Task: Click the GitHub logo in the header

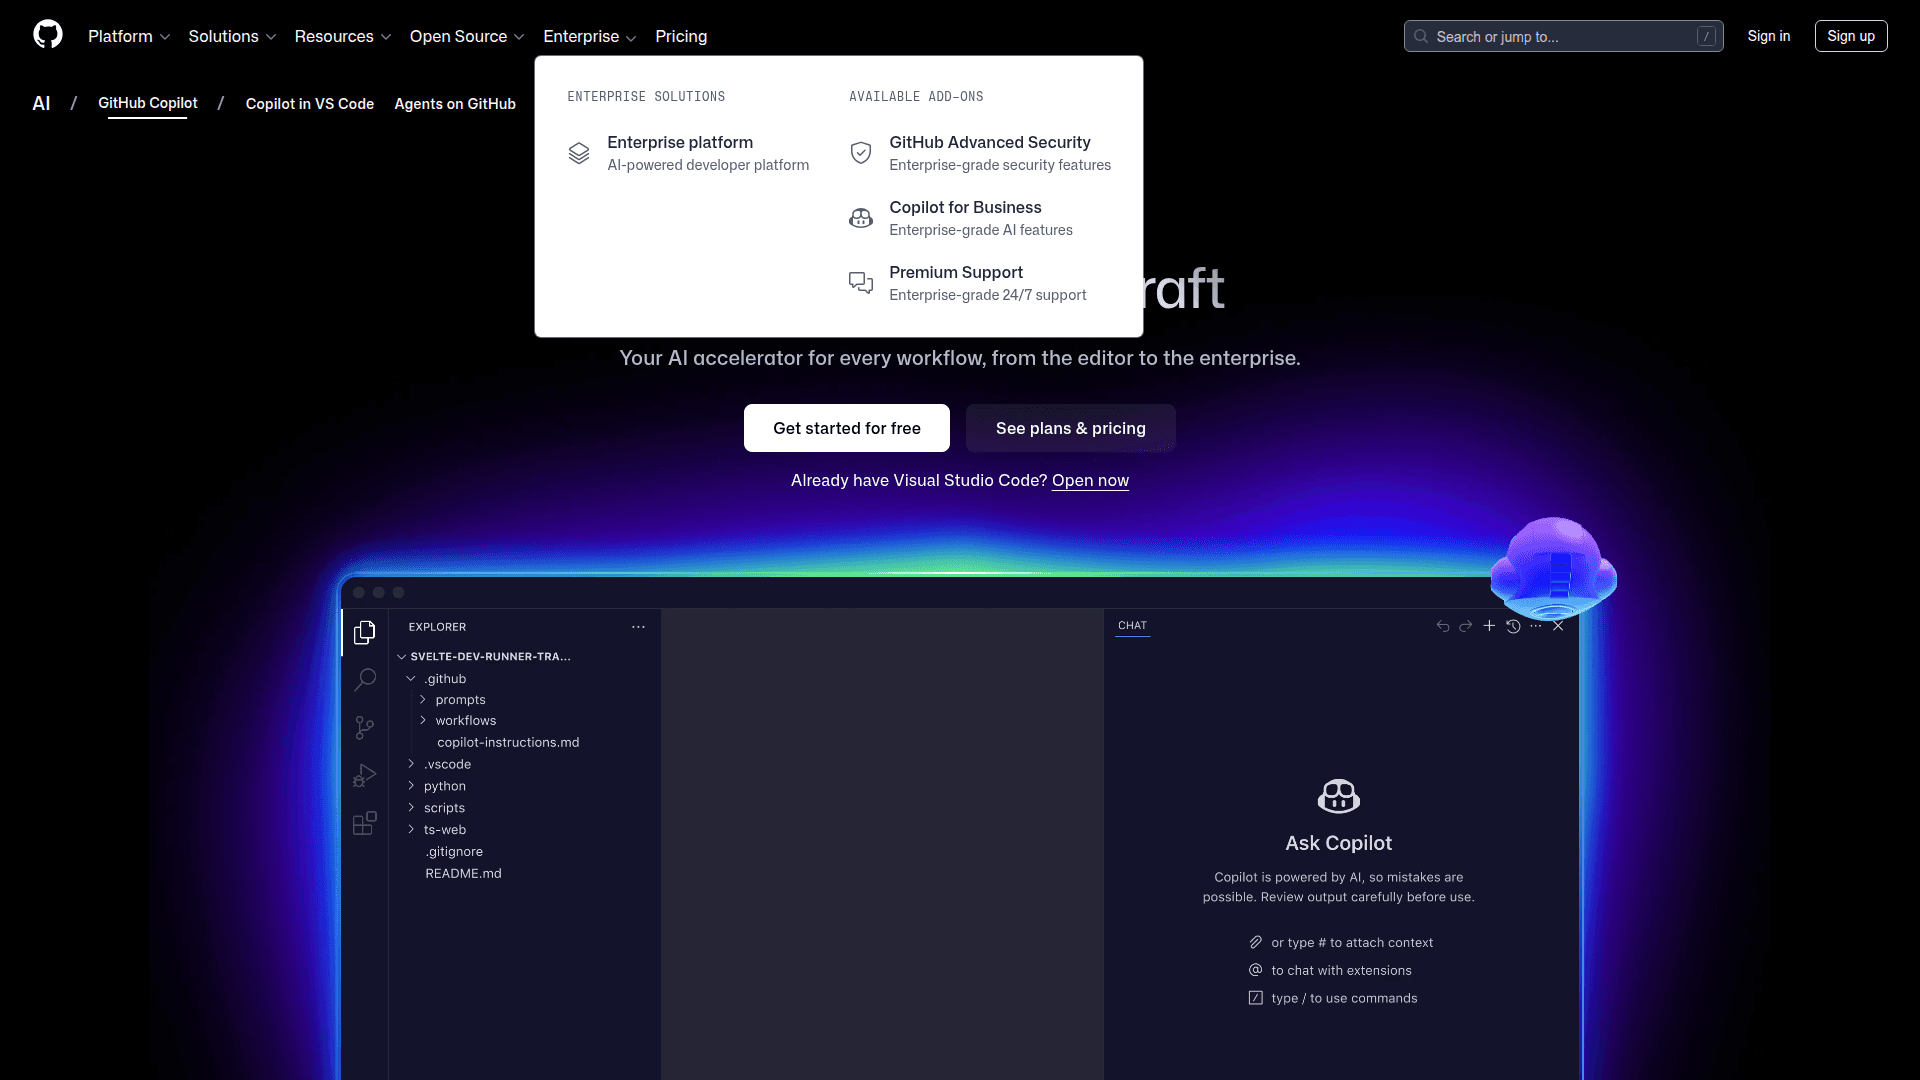Action: click(x=47, y=35)
